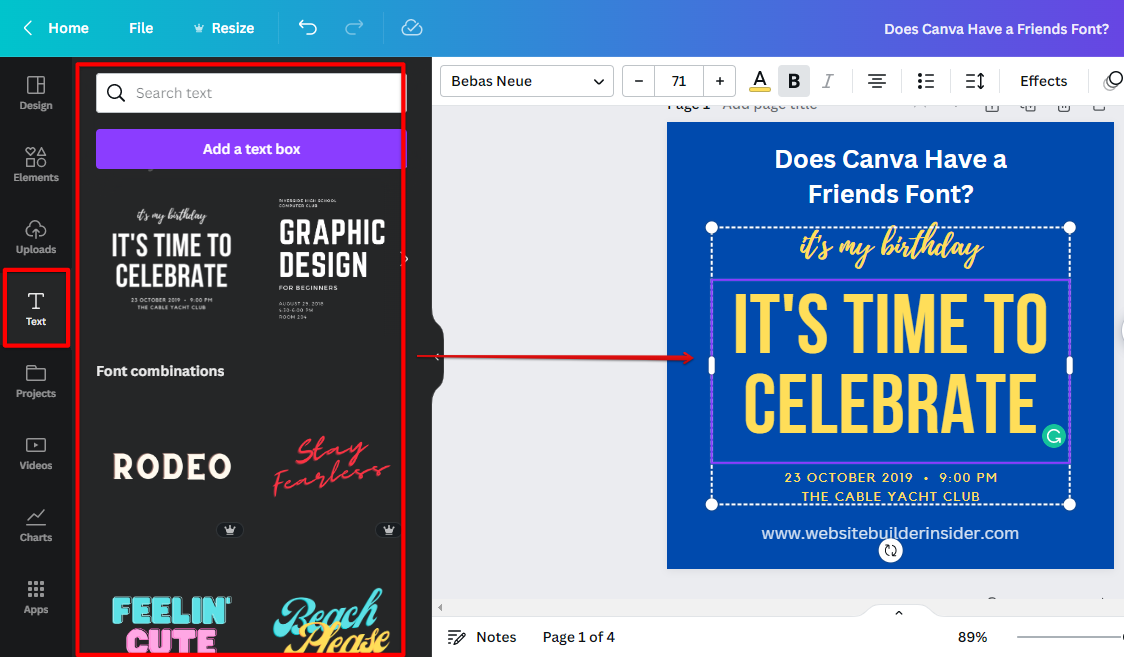
Task: Expand the Bebas Neue font dropdown
Action: click(x=526, y=81)
